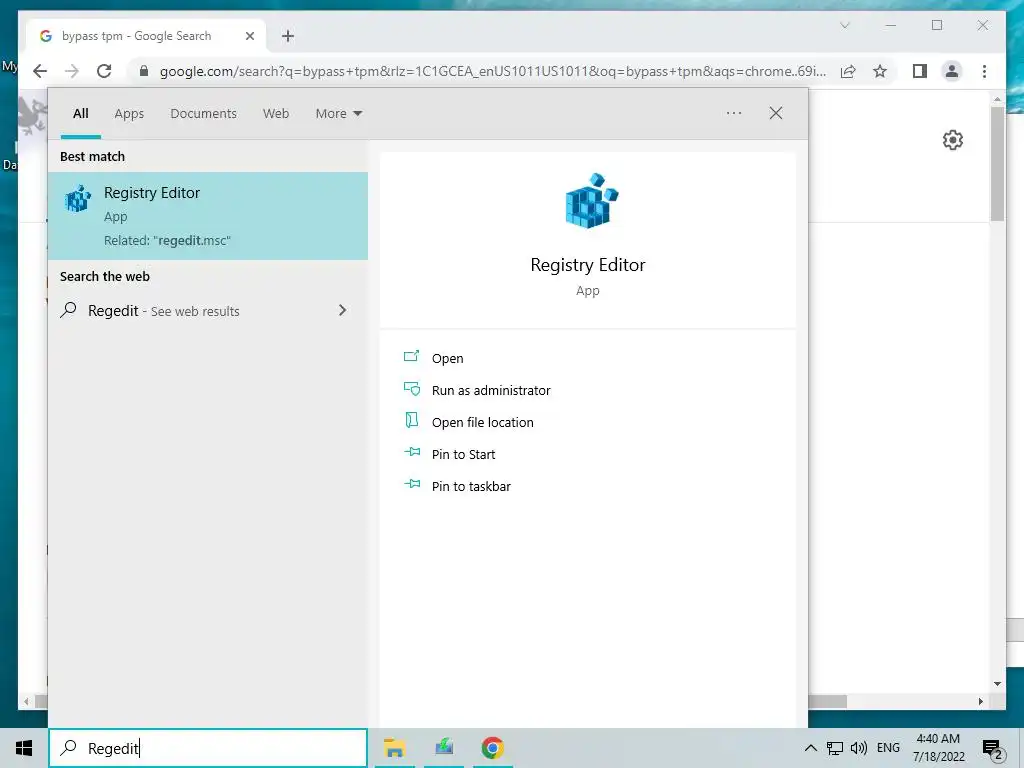Click Chrome vertical scrollbar down arrow
This screenshot has height=768, width=1024.
(x=997, y=684)
